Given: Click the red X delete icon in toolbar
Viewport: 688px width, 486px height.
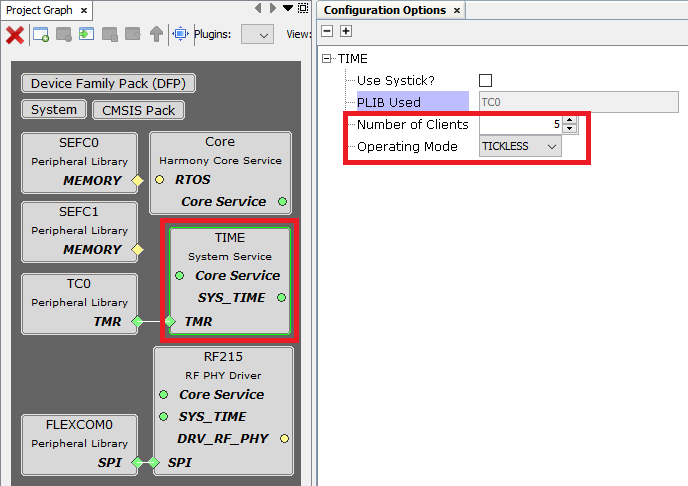Looking at the screenshot, I should click(x=14, y=35).
